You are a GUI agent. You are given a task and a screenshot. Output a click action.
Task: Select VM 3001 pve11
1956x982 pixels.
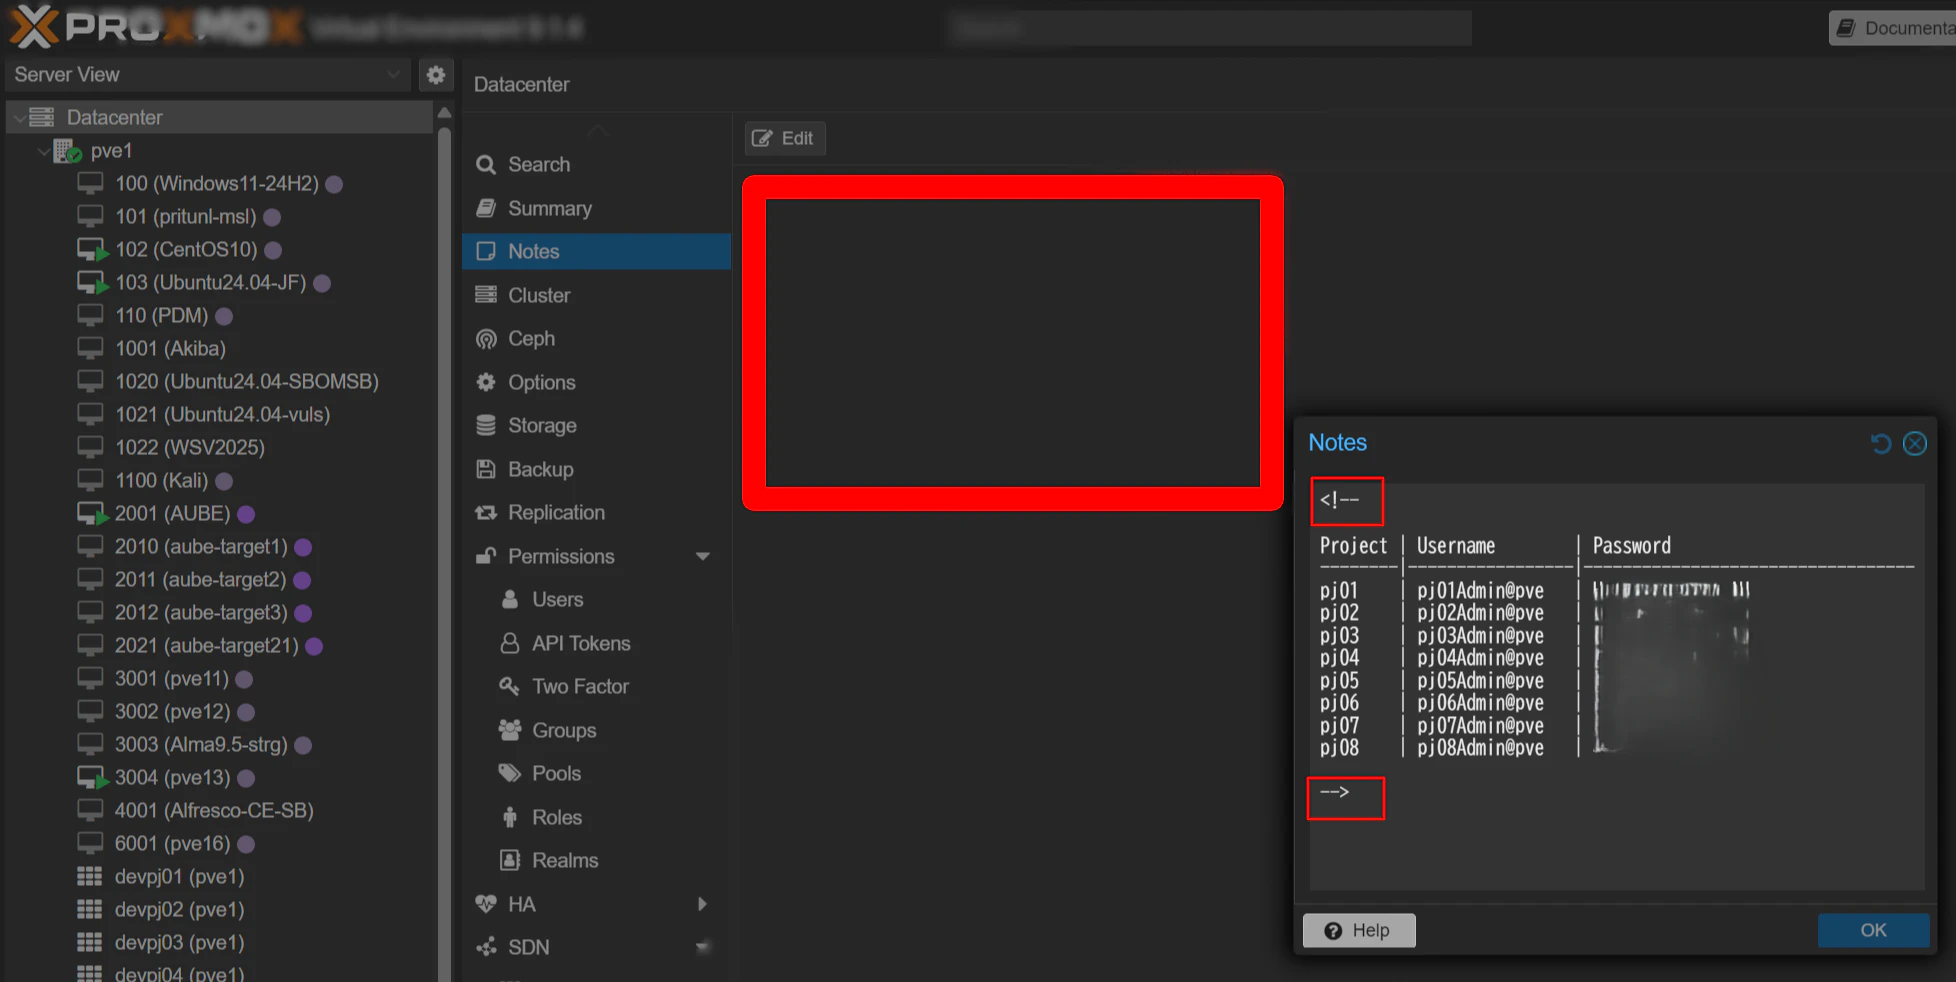(x=220, y=678)
